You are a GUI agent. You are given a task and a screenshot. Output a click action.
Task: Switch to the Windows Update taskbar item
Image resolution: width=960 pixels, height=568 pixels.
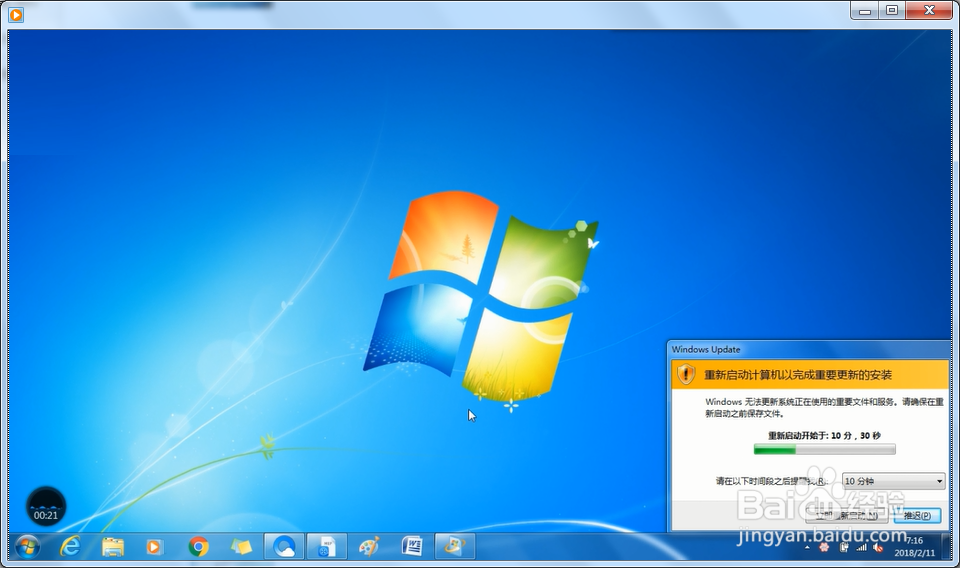tap(454, 546)
